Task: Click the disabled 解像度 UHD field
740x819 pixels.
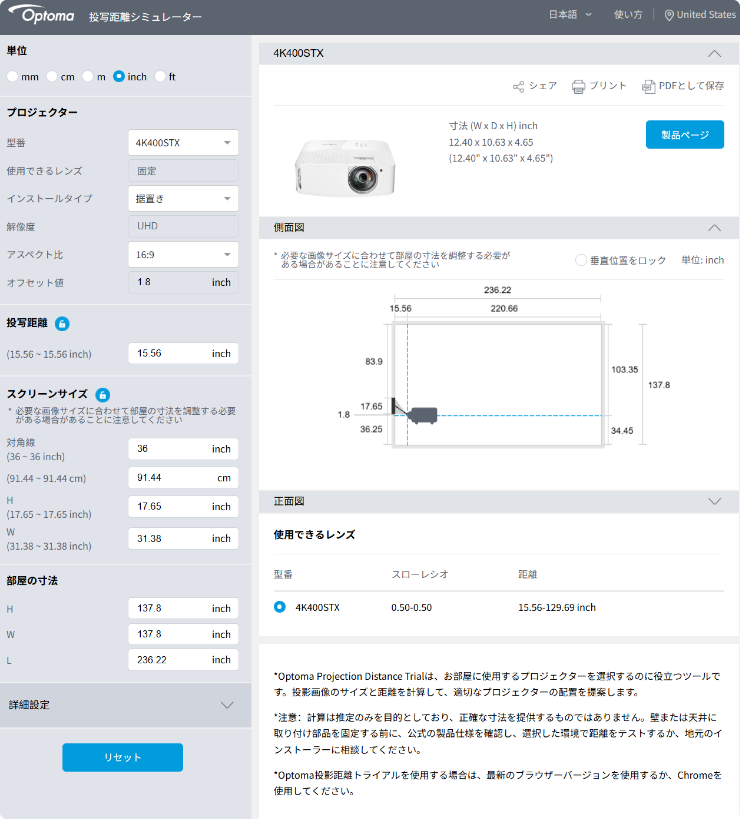Action: pos(183,226)
